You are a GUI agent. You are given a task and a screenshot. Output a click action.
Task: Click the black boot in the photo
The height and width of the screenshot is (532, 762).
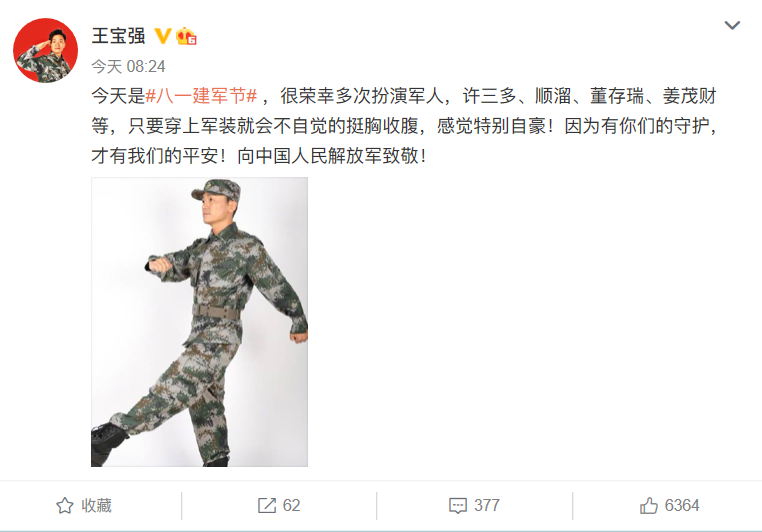107,443
